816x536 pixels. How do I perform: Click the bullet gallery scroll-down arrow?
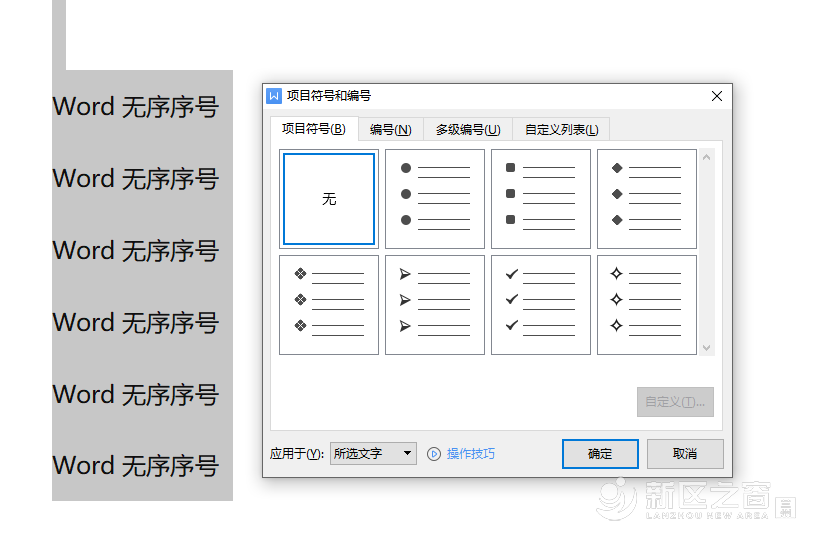coord(706,348)
